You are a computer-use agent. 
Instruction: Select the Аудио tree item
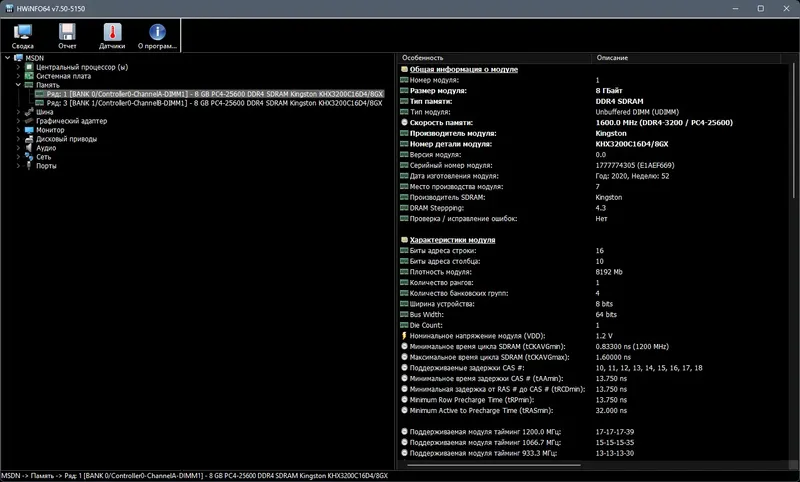[x=46, y=148]
